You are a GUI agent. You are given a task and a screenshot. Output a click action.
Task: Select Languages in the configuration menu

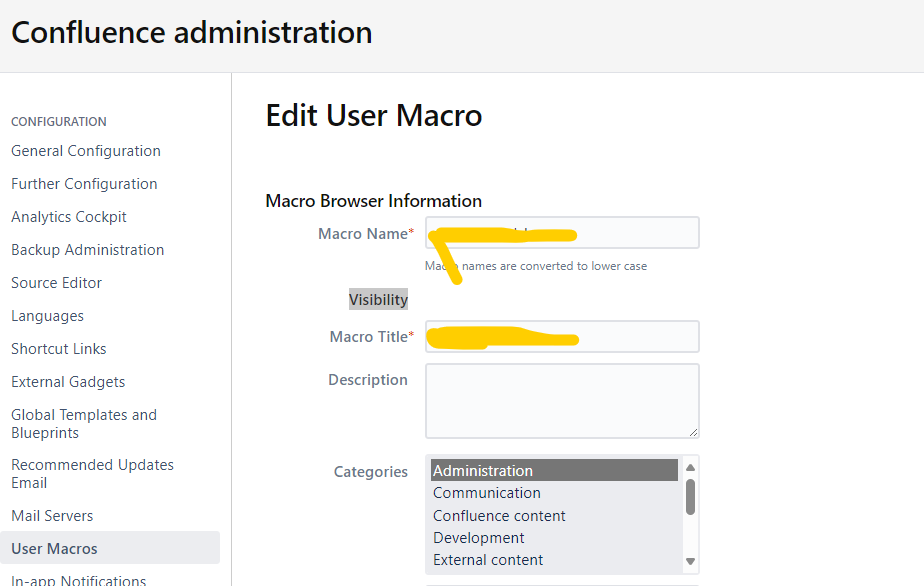tap(48, 316)
